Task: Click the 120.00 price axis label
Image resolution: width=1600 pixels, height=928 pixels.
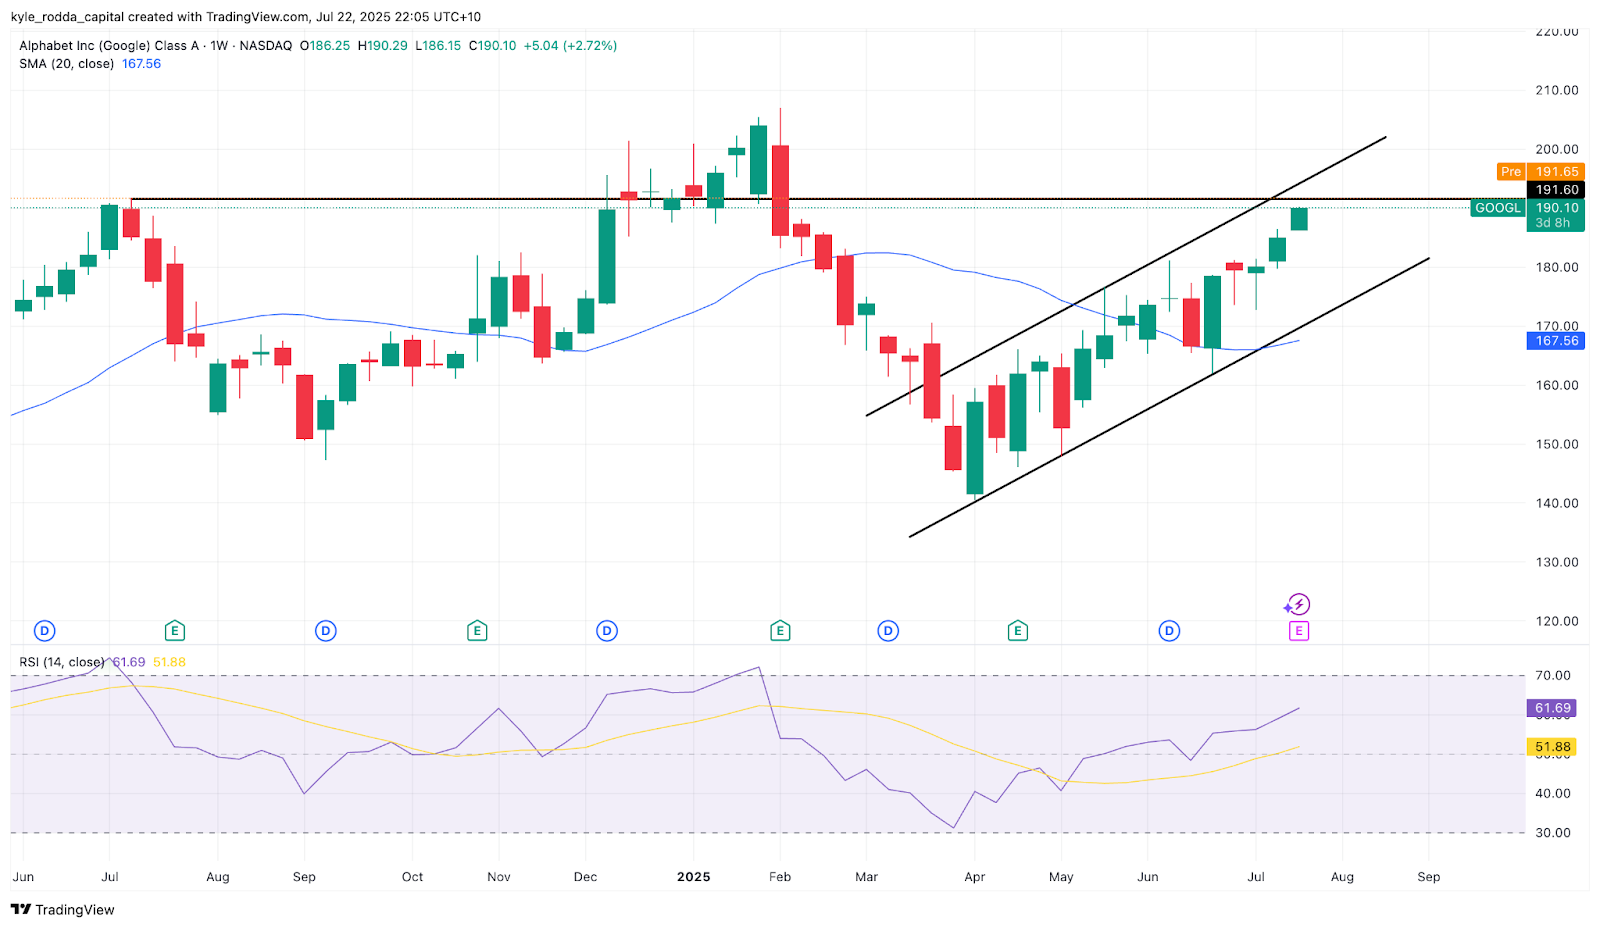Action: coord(1557,621)
